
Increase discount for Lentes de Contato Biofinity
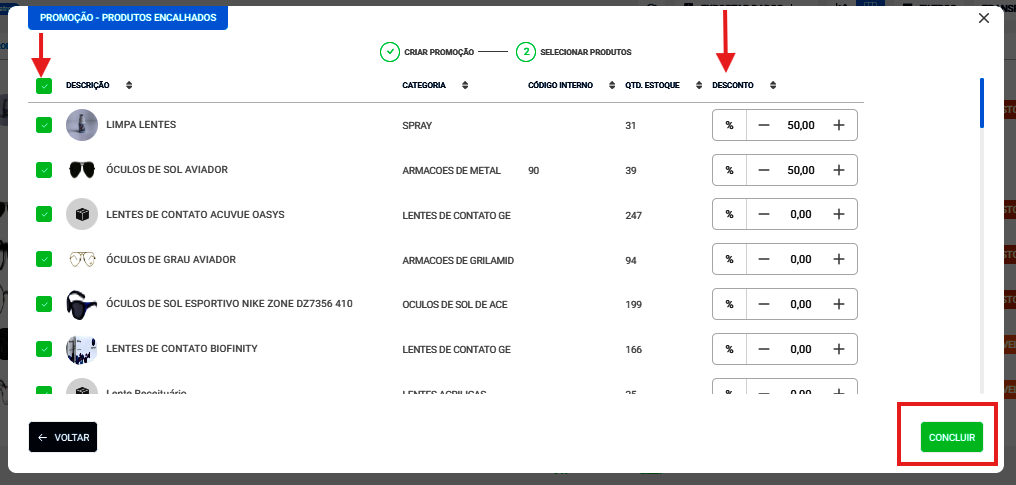coord(838,350)
